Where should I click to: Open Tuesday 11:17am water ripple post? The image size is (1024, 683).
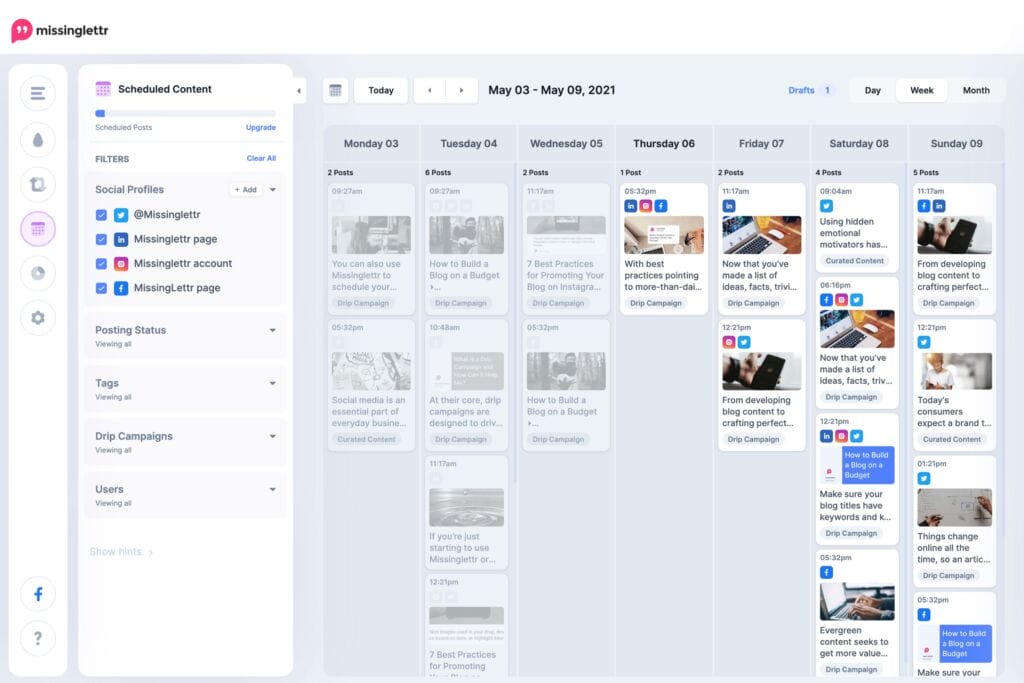[466, 513]
